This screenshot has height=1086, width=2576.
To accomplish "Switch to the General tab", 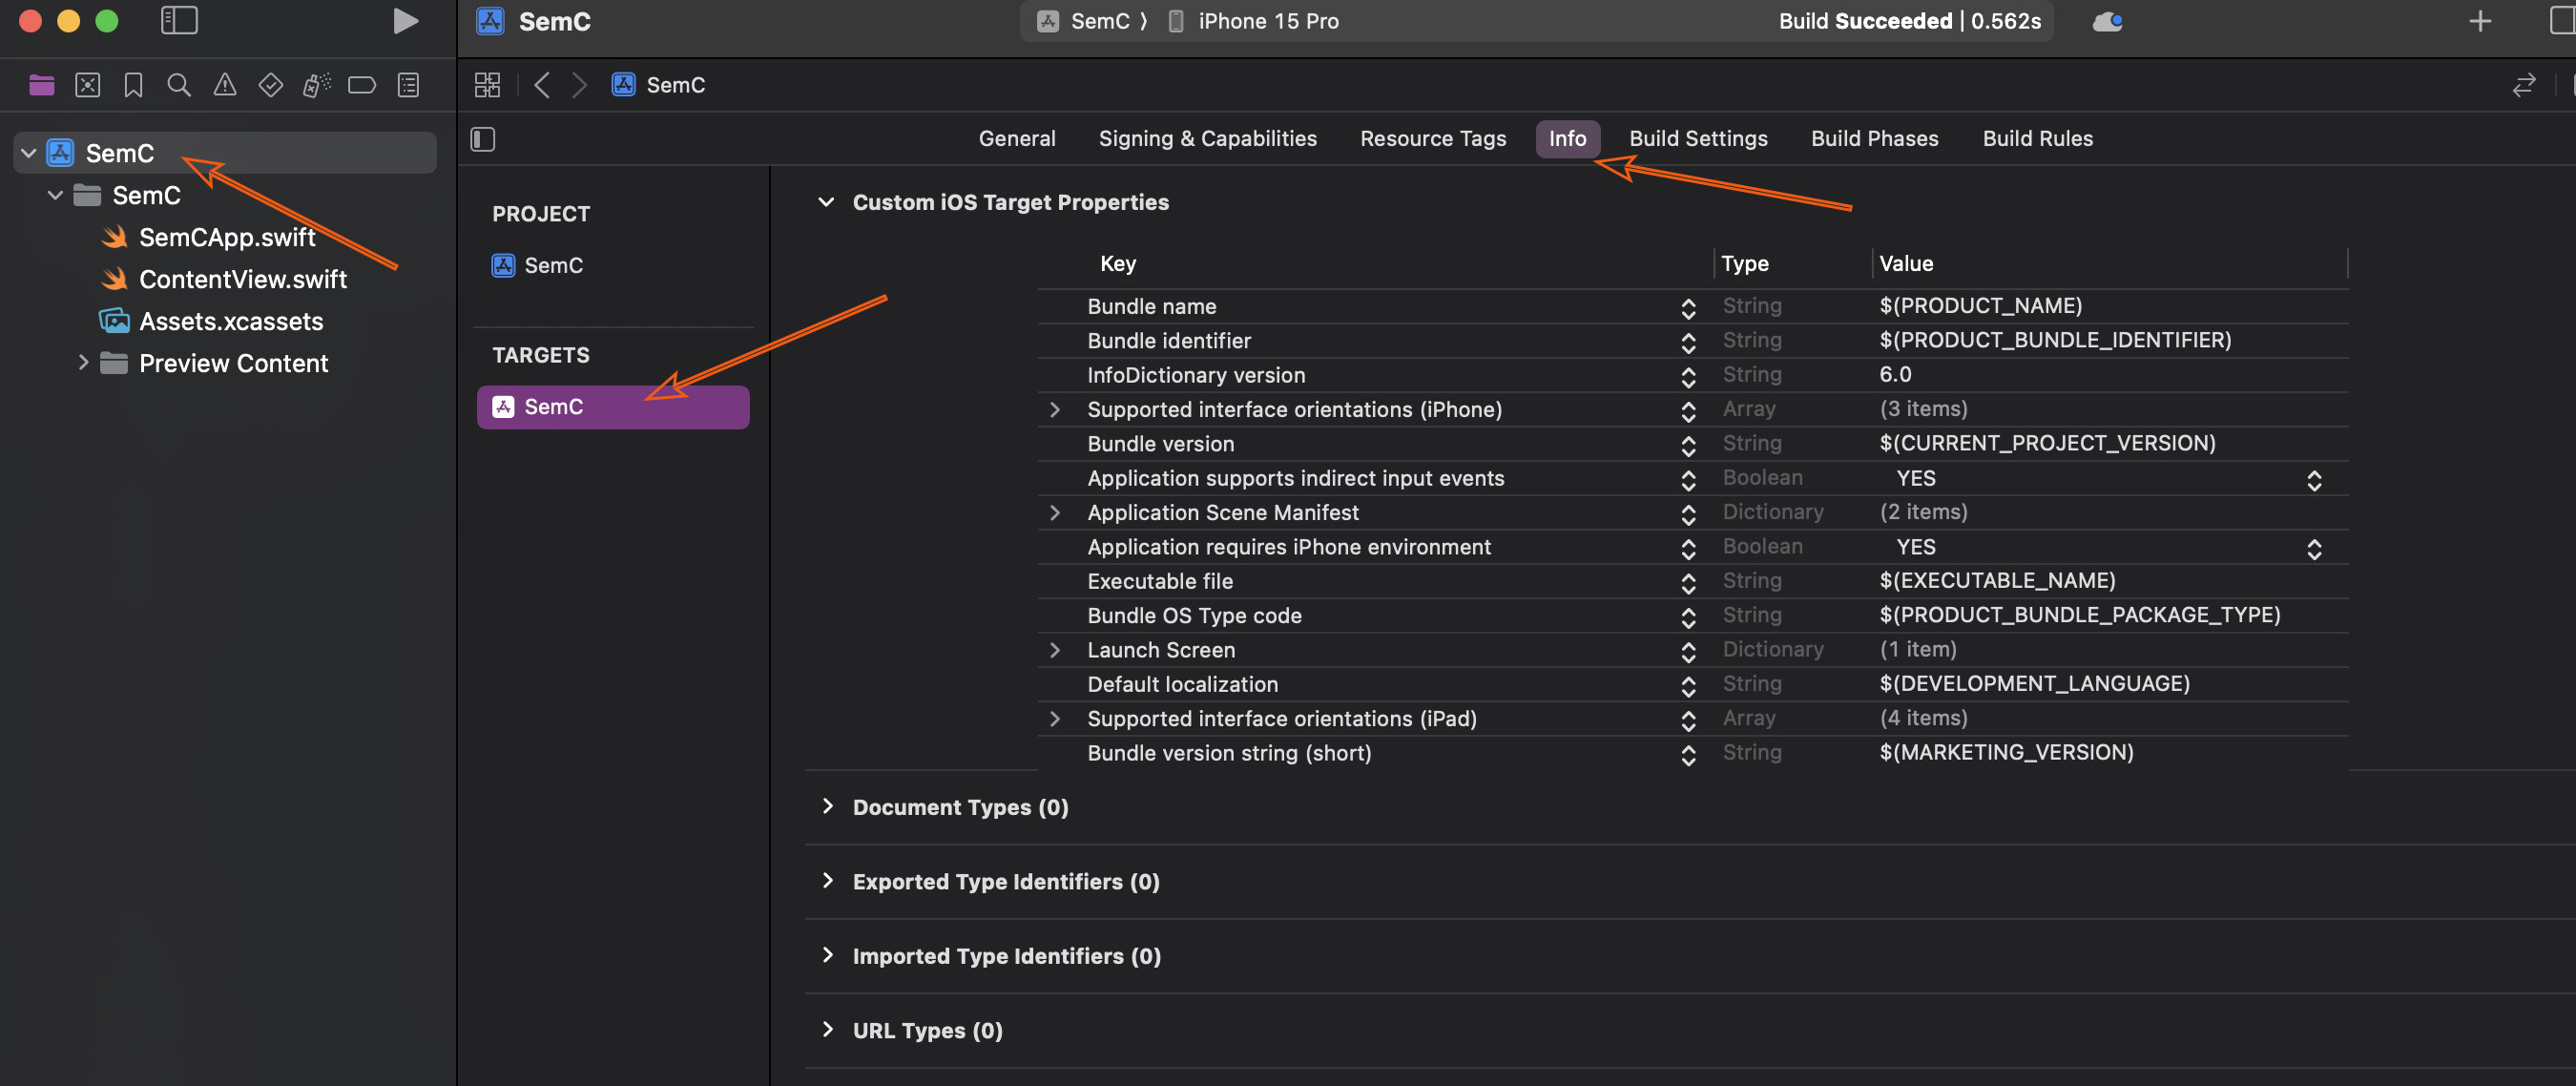I will [x=1017, y=139].
